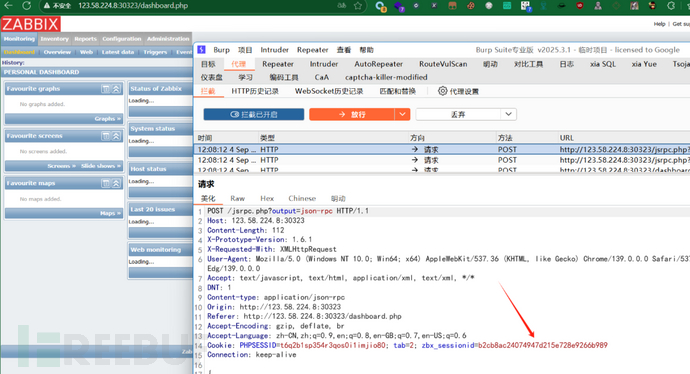Open the 项目 project menu
The height and width of the screenshot is (374, 690).
coord(245,50)
